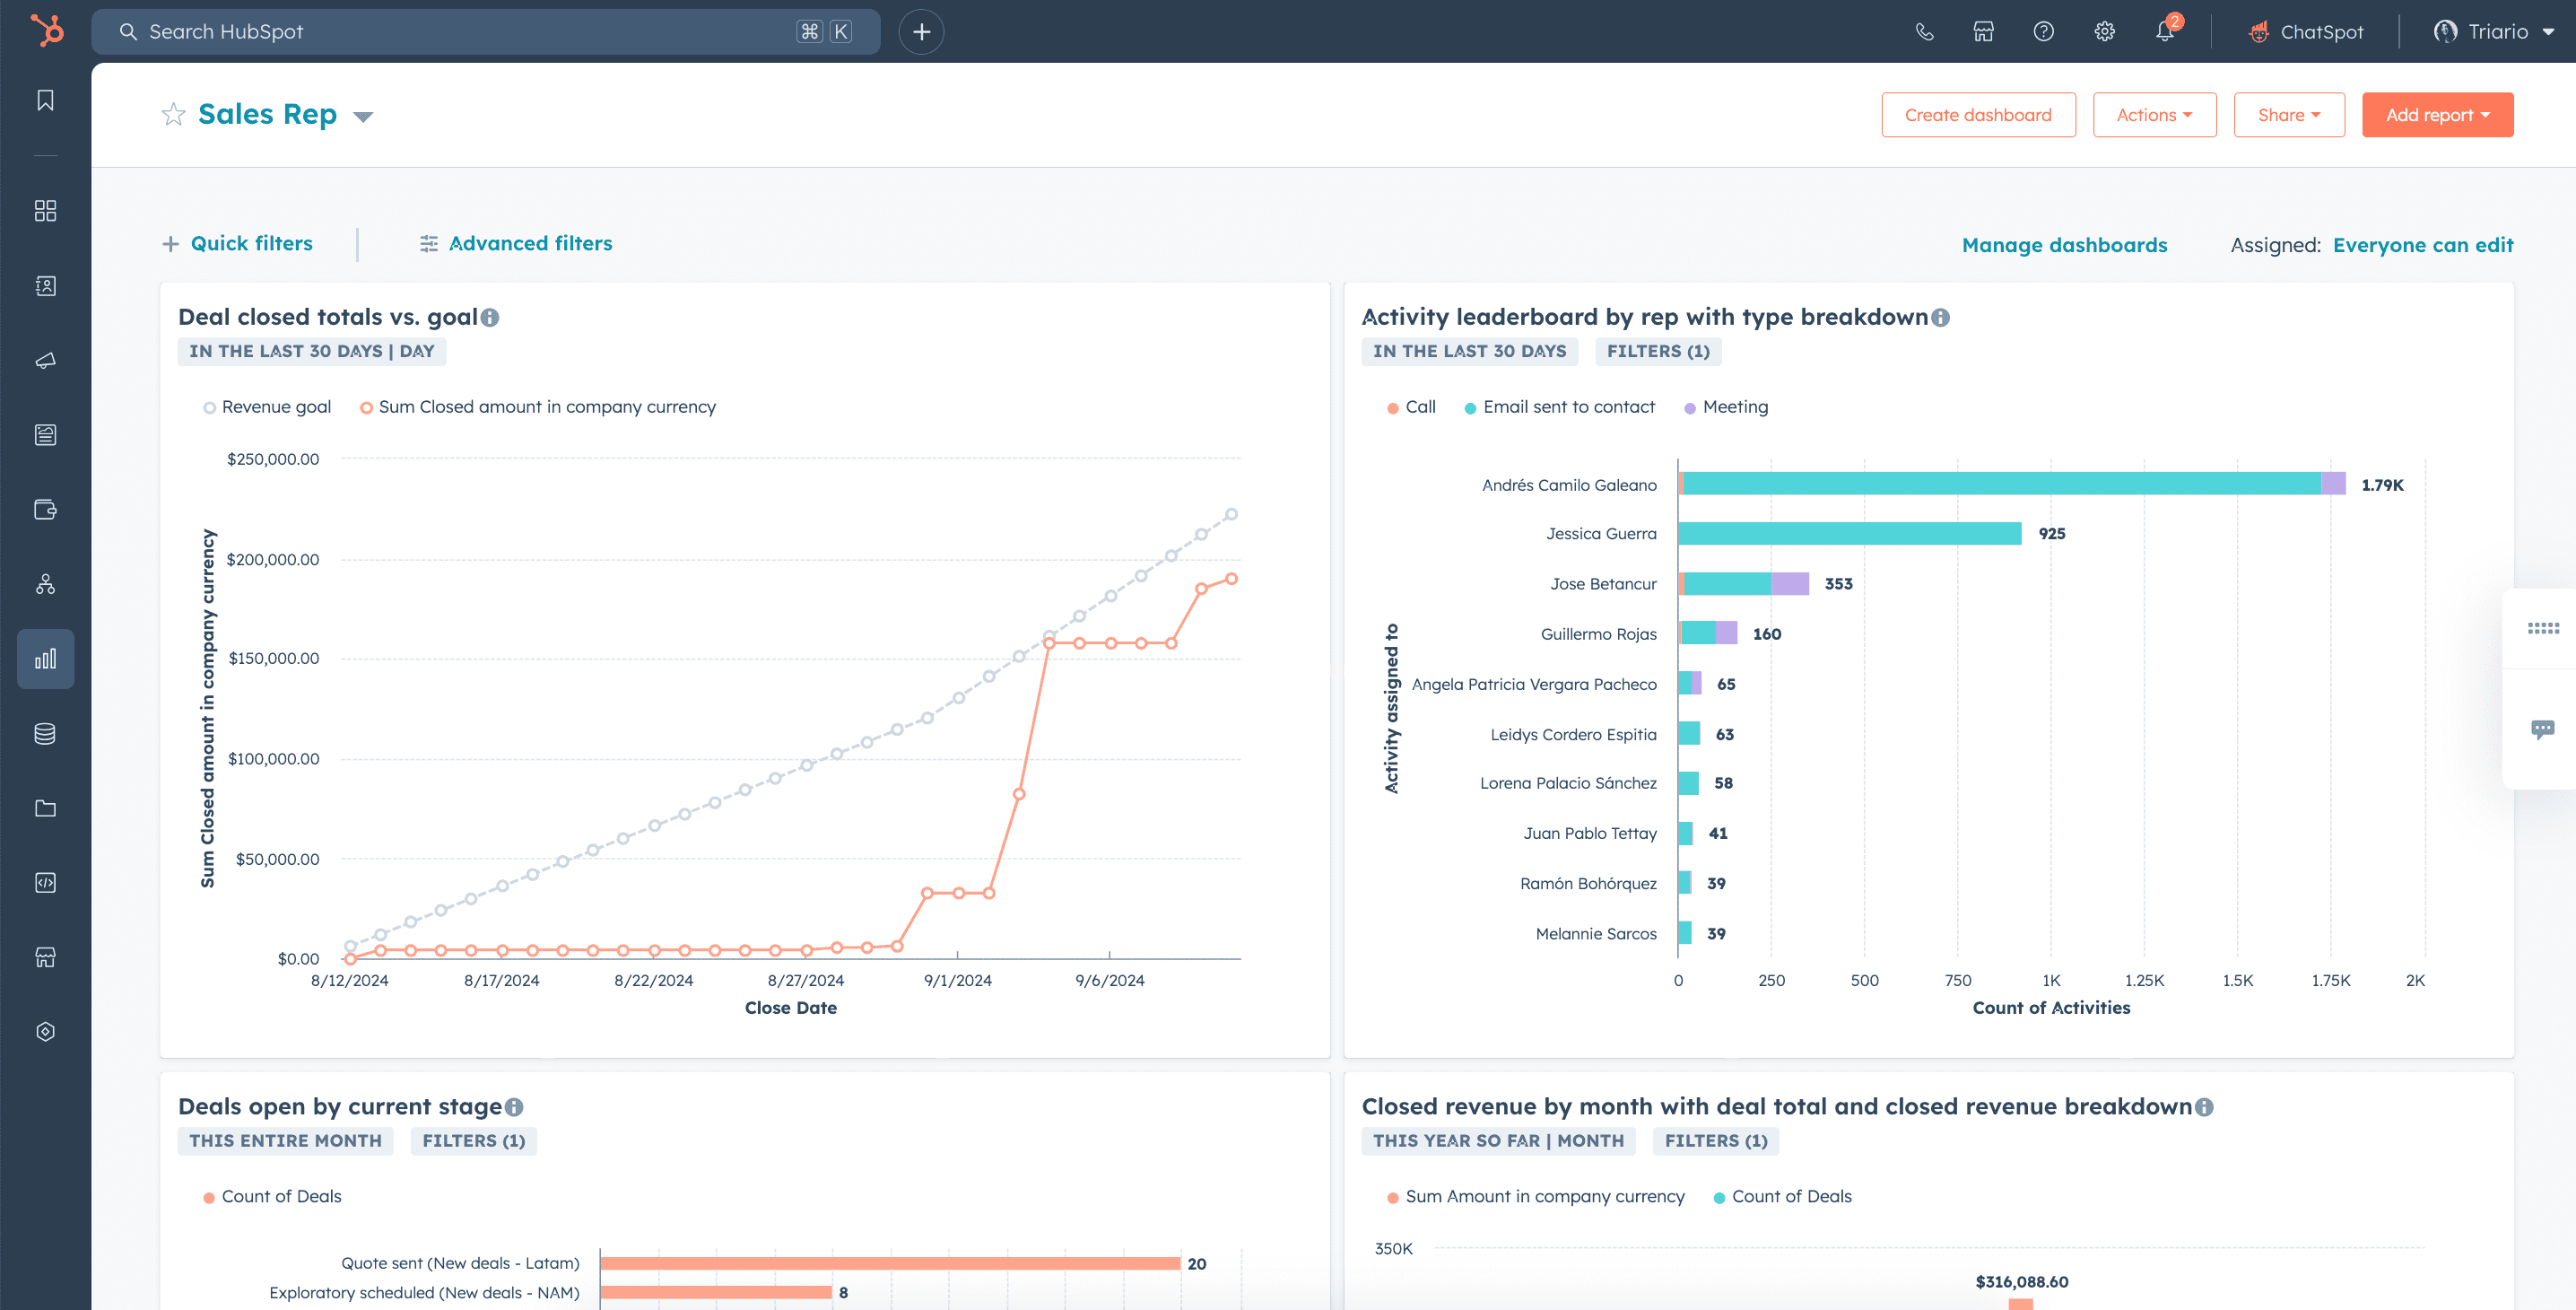Open the Help question mark icon
Viewport: 2576px width, 1310px height.
pos(2044,32)
